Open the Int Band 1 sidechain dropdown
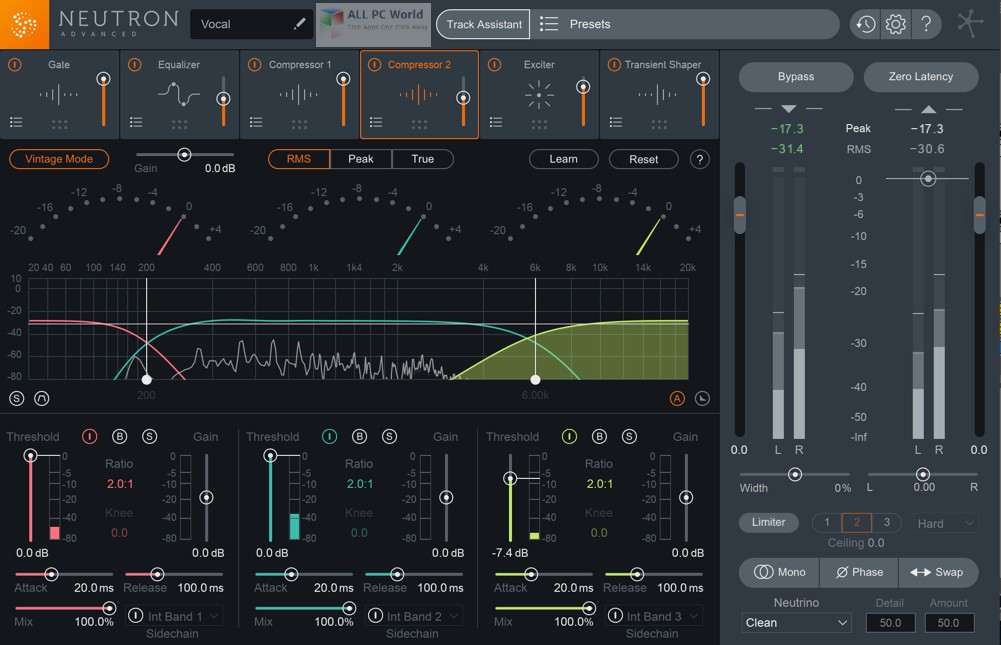The width and height of the screenshot is (1001, 645). [x=174, y=616]
